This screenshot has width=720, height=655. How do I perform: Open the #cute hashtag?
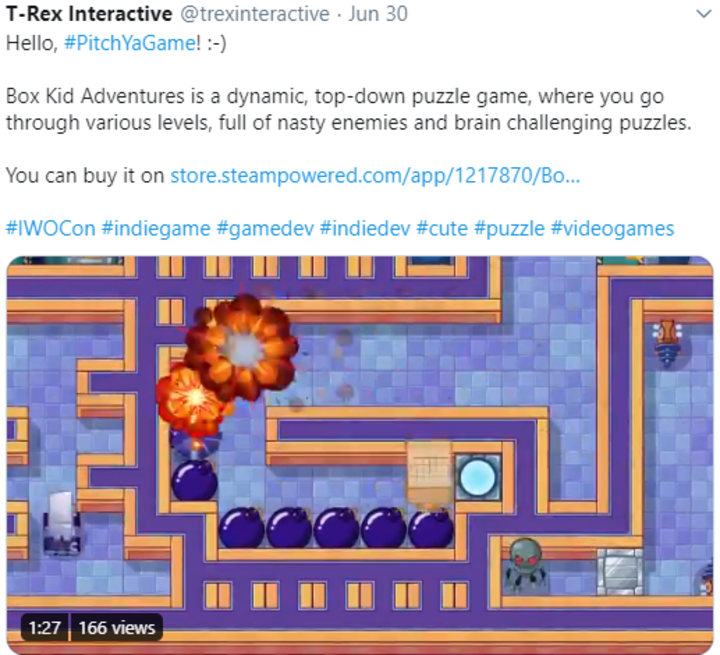442,228
